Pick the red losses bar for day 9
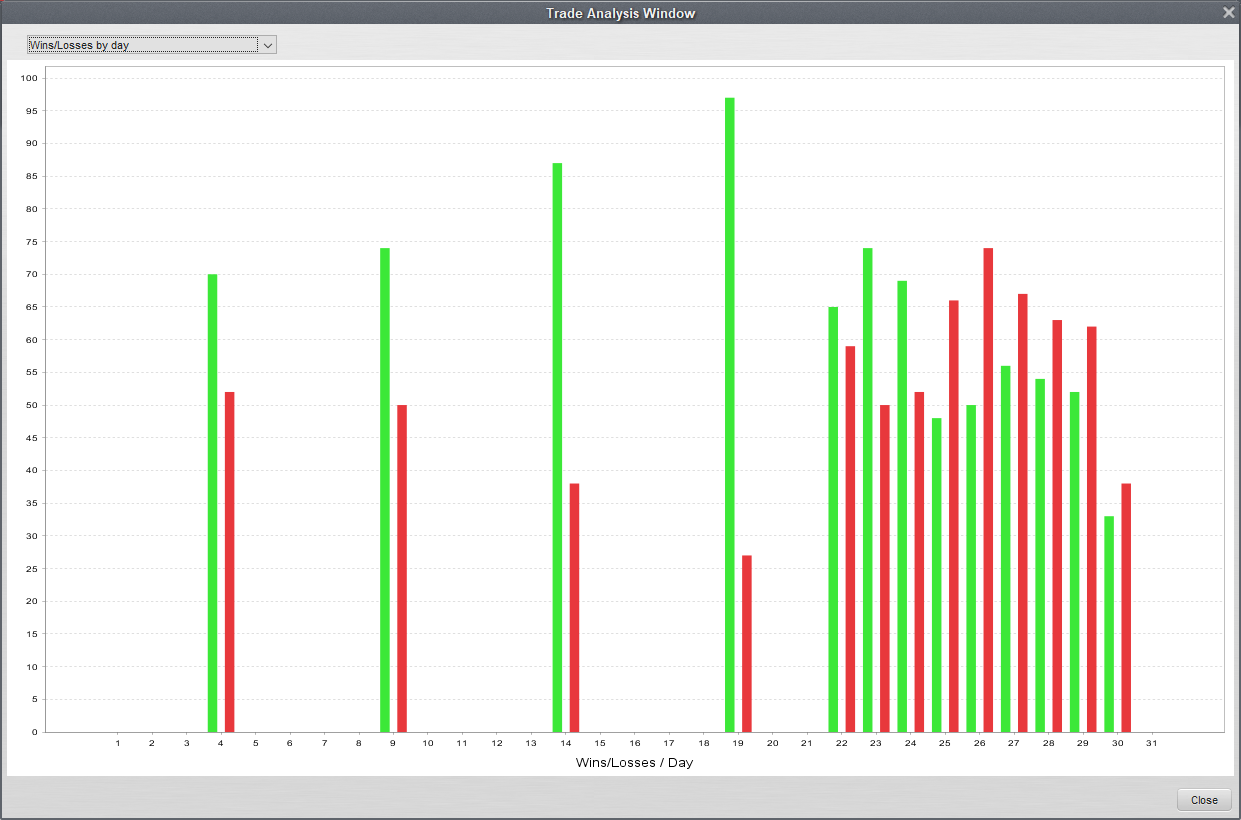The image size is (1241, 820). [x=402, y=568]
